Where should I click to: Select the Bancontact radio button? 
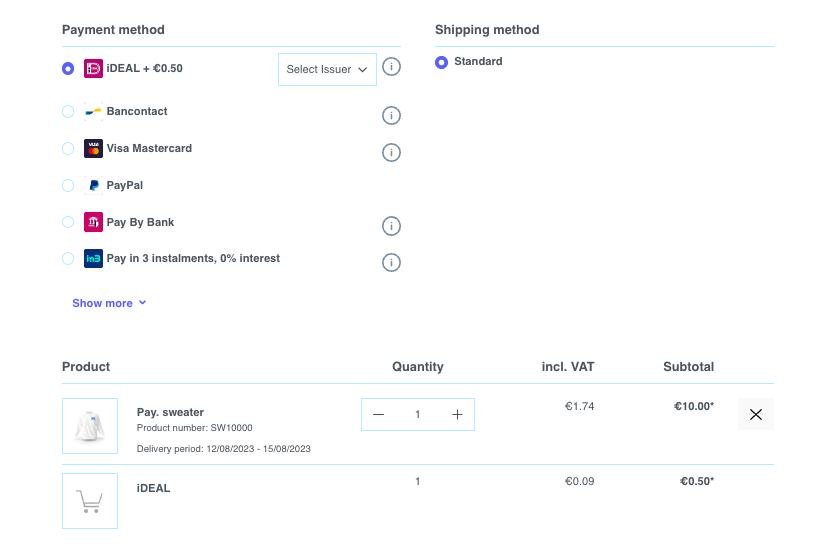point(68,111)
